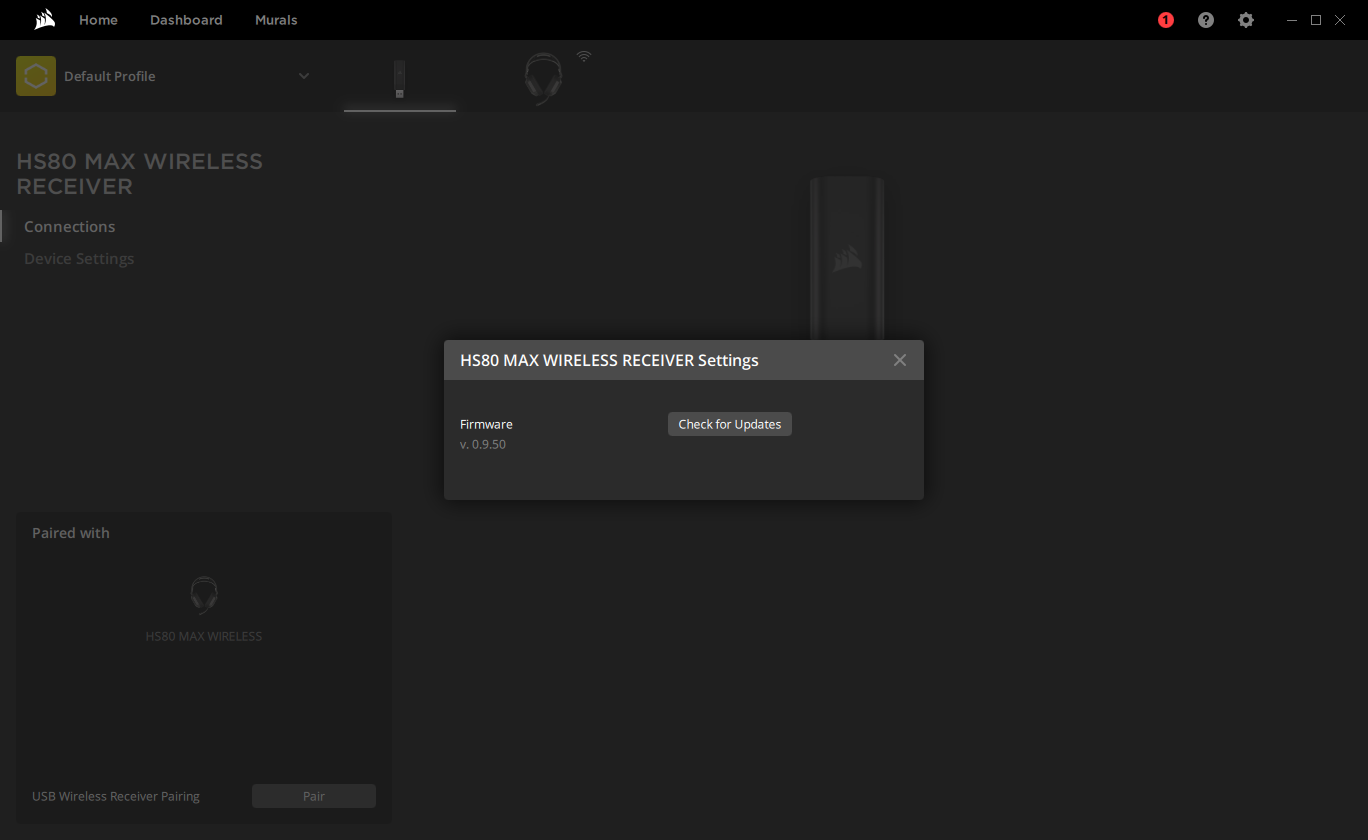Select the USB wireless receiver device icon
1368x840 pixels.
[400, 80]
